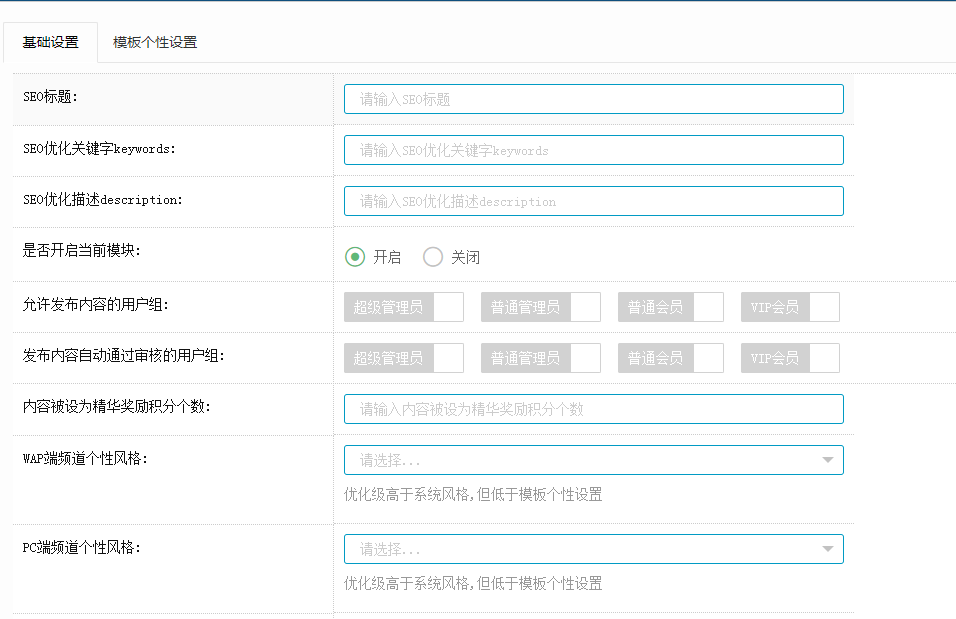This screenshot has width=956, height=619.
Task: Toggle 普通管理员 under 允许发布内容的用户组
Action: click(x=541, y=307)
